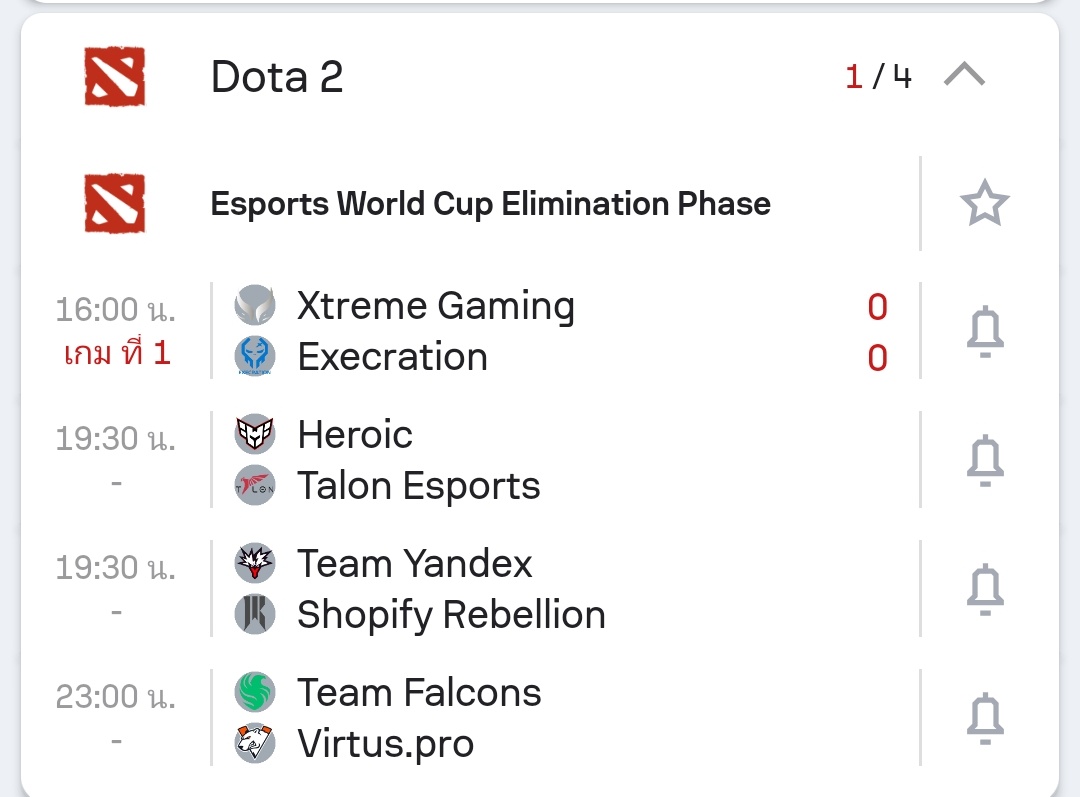Click the Xtreme Gaming team logo
The width and height of the screenshot is (1080, 797).
tap(255, 304)
